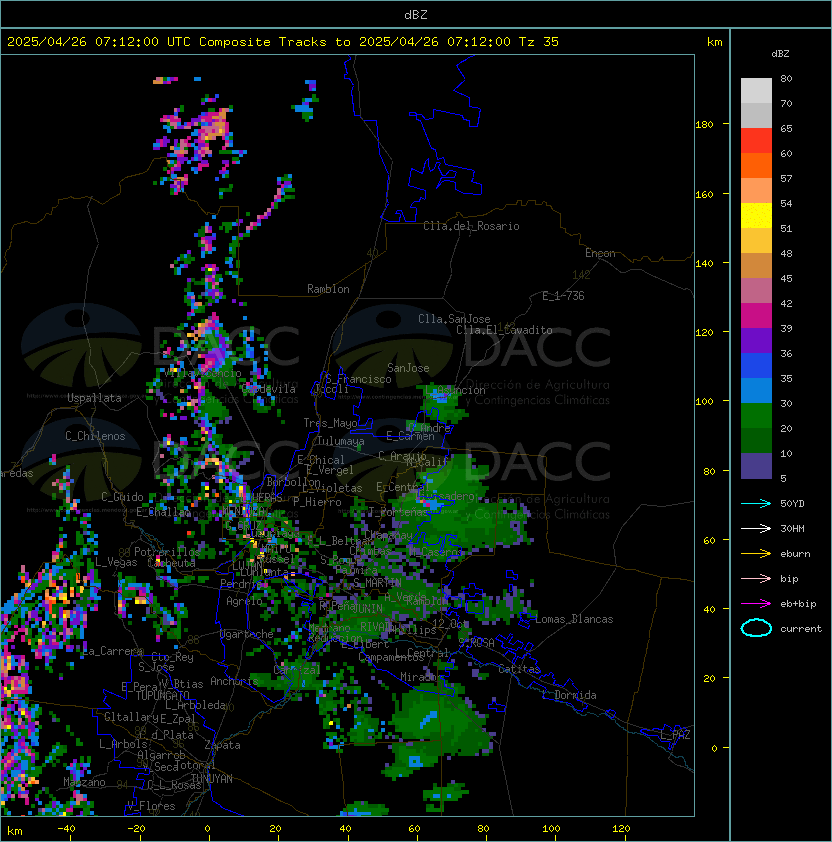
Task: Click the Clla.del_Rosario map label
Action: coord(471,226)
